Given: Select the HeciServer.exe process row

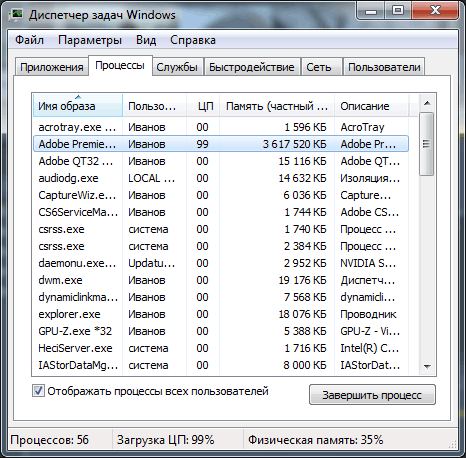Looking at the screenshot, I should tap(221, 348).
